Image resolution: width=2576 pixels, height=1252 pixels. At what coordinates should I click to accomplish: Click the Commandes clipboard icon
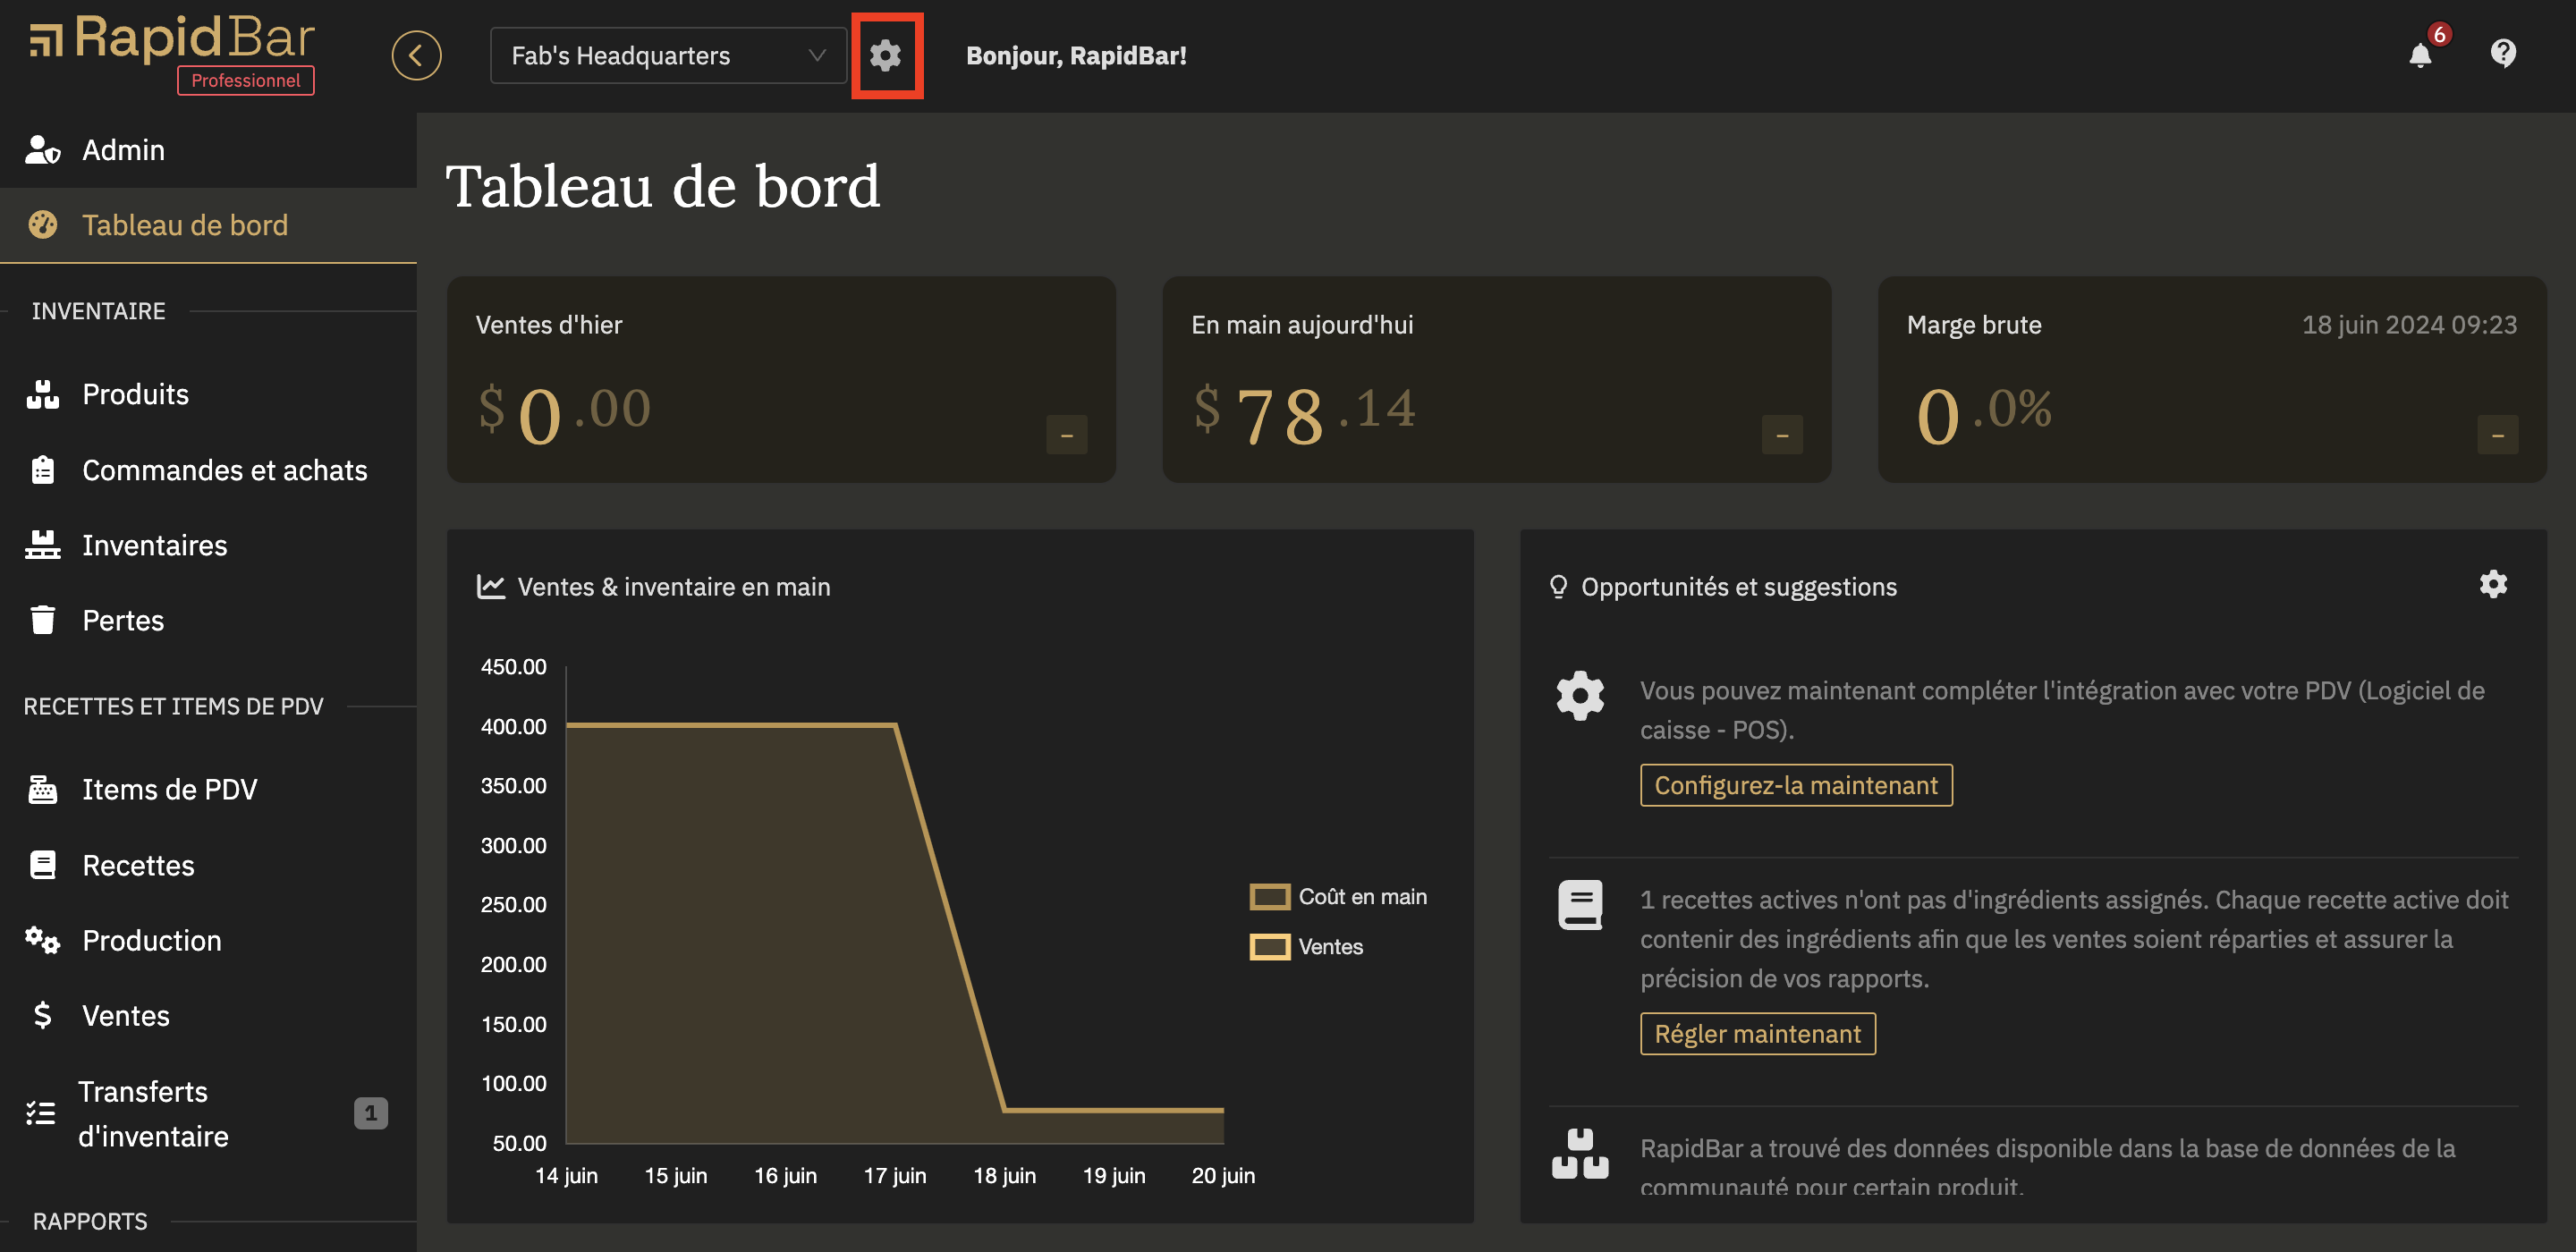point(42,470)
